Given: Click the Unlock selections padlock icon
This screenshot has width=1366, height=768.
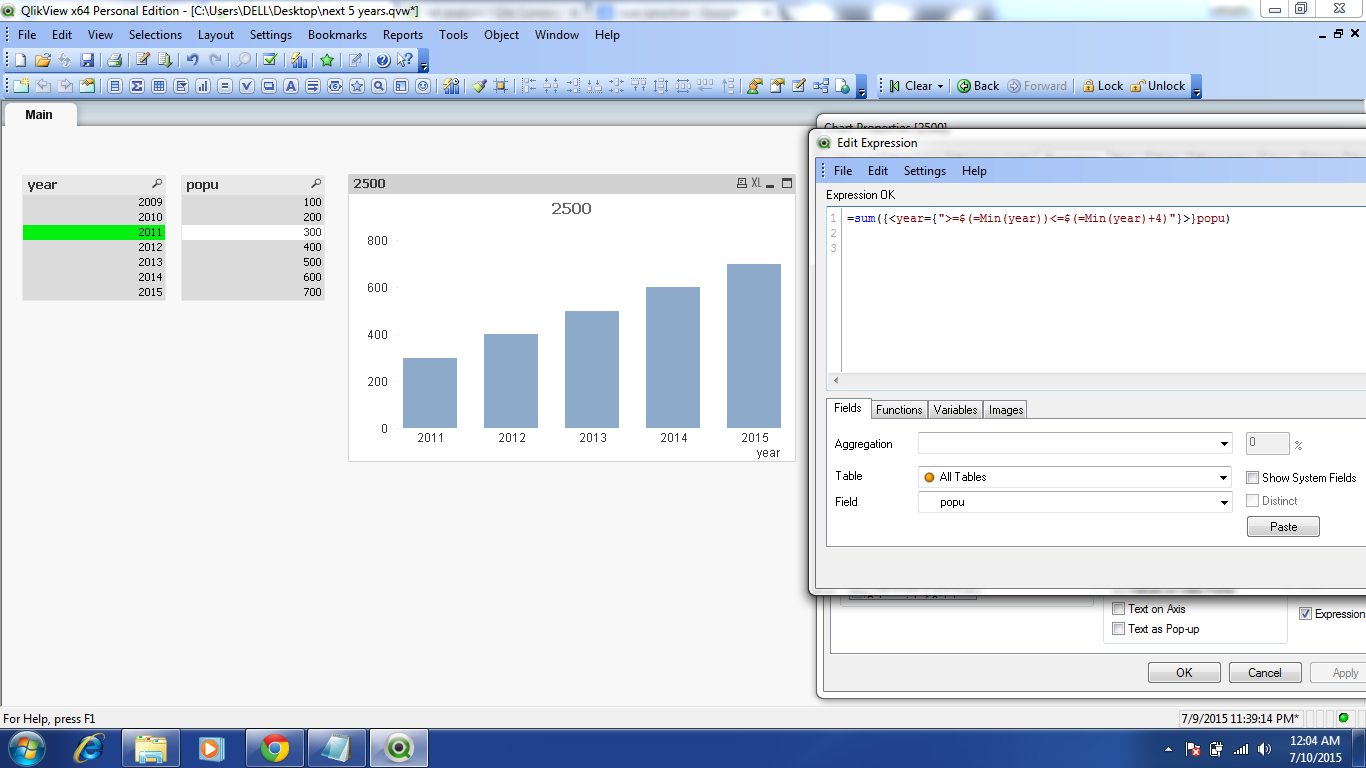Looking at the screenshot, I should (x=1137, y=86).
